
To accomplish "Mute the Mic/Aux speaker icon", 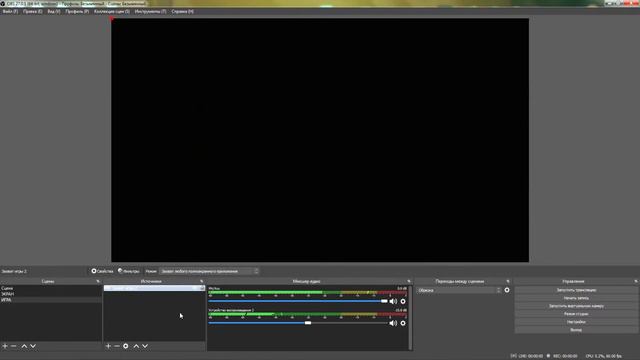I will point(393,301).
